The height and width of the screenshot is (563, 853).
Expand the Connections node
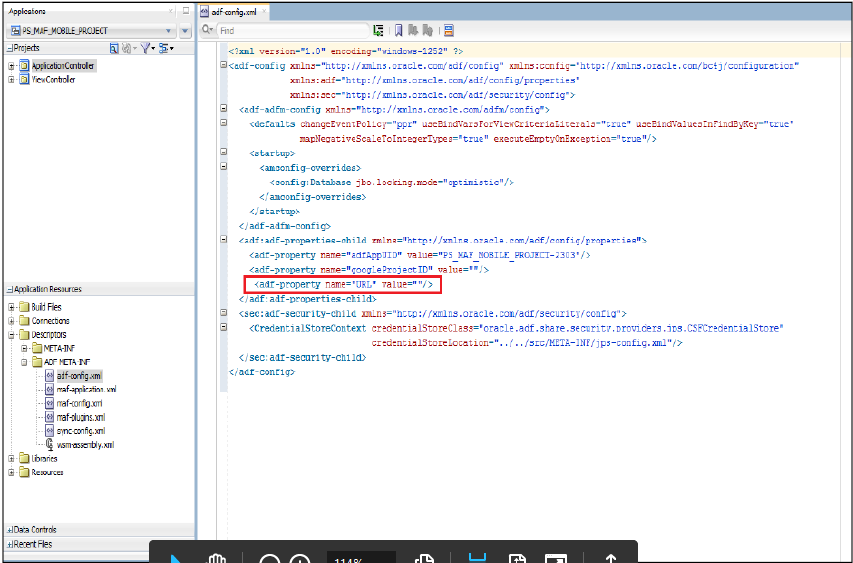11,320
